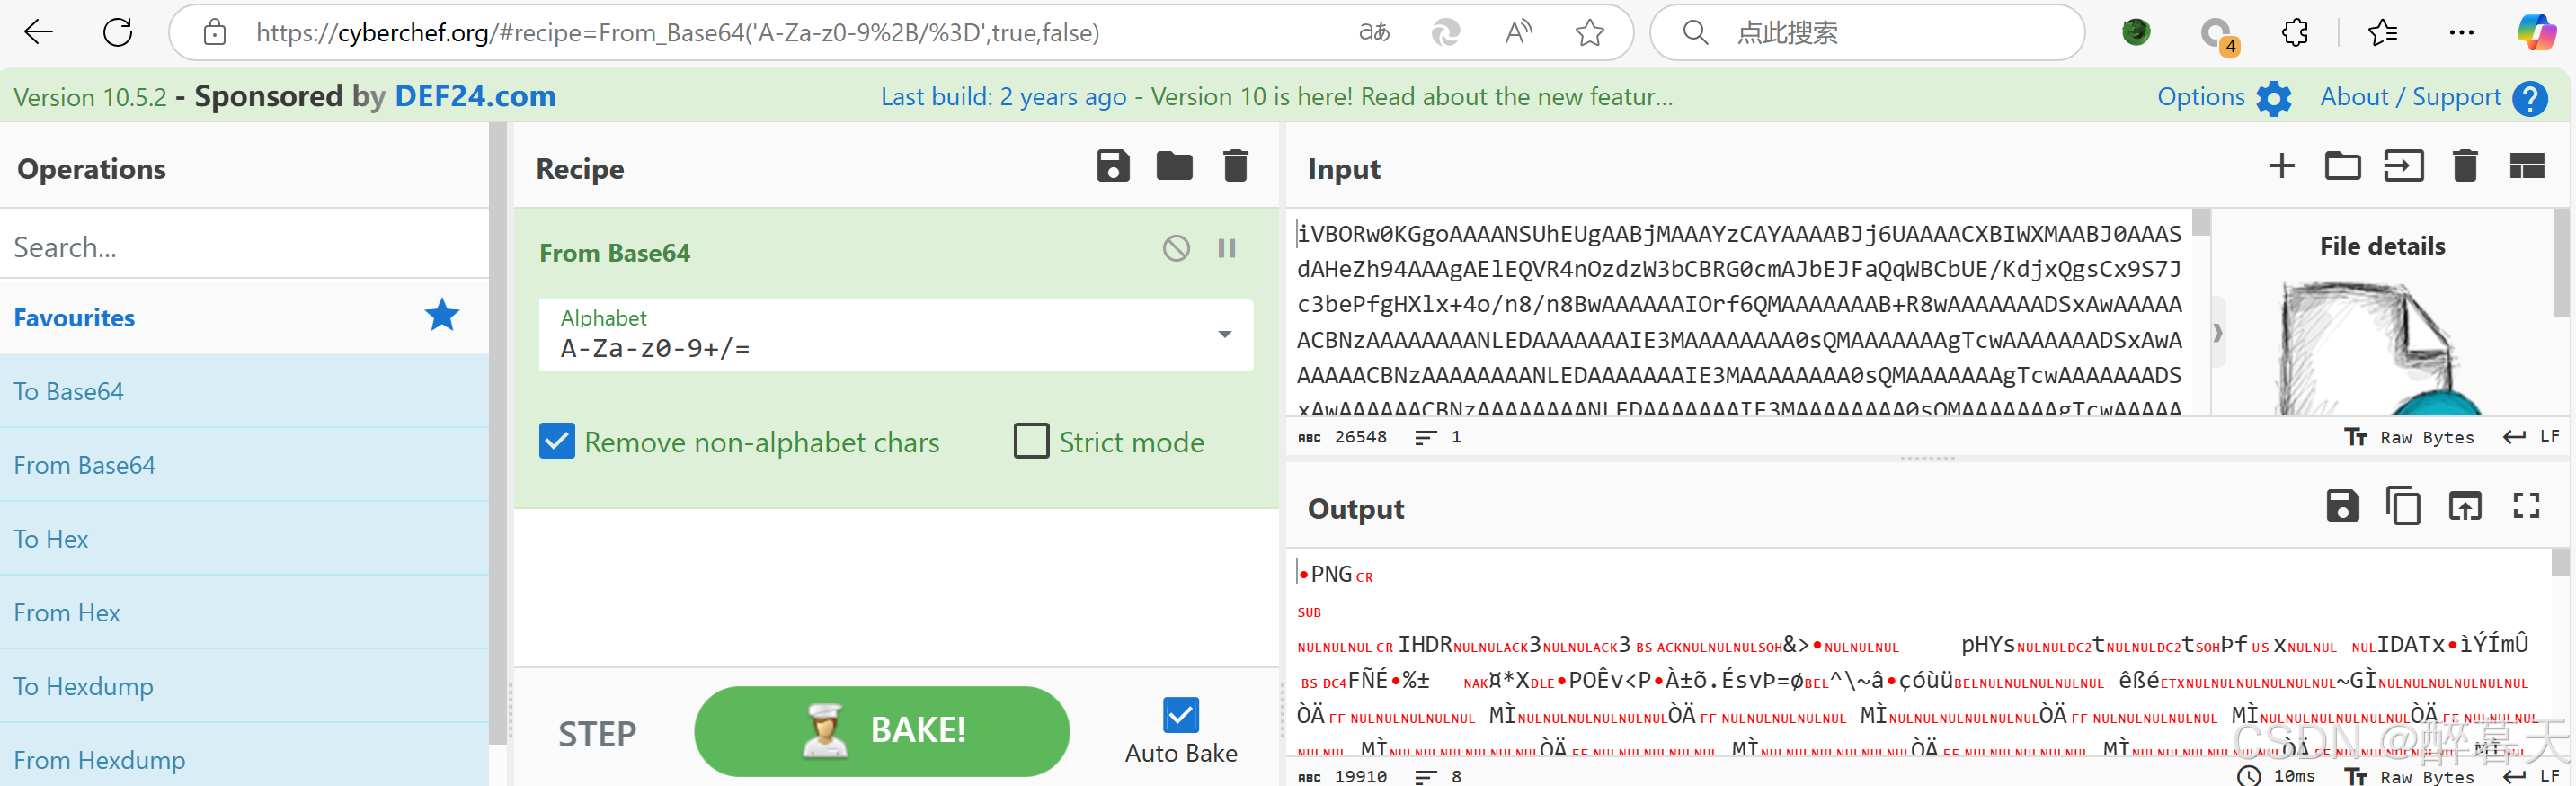Viewport: 2576px width, 786px height.
Task: Copy raw output to clipboard icon
Action: [x=2403, y=506]
